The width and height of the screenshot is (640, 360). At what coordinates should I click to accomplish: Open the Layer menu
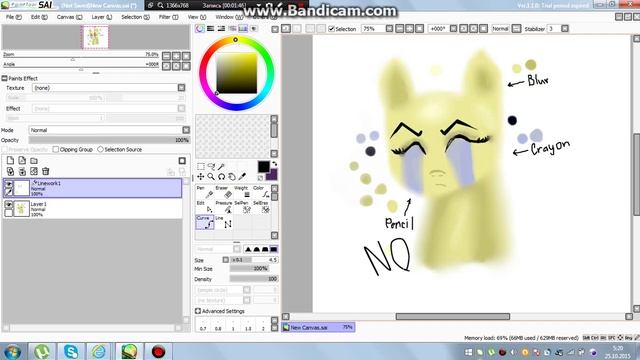102,17
